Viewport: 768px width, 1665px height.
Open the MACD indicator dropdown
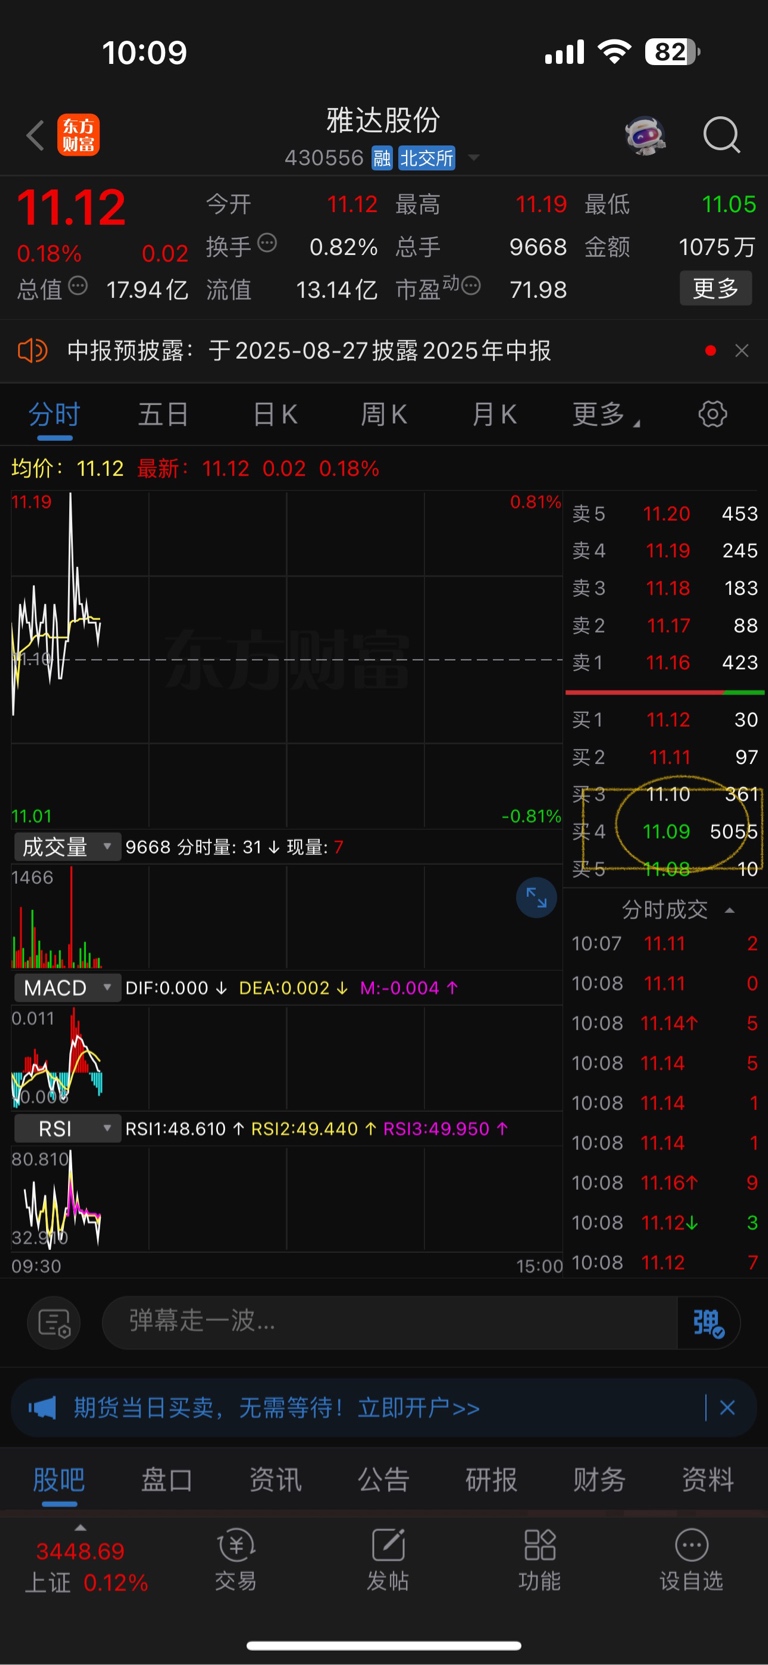pos(66,988)
